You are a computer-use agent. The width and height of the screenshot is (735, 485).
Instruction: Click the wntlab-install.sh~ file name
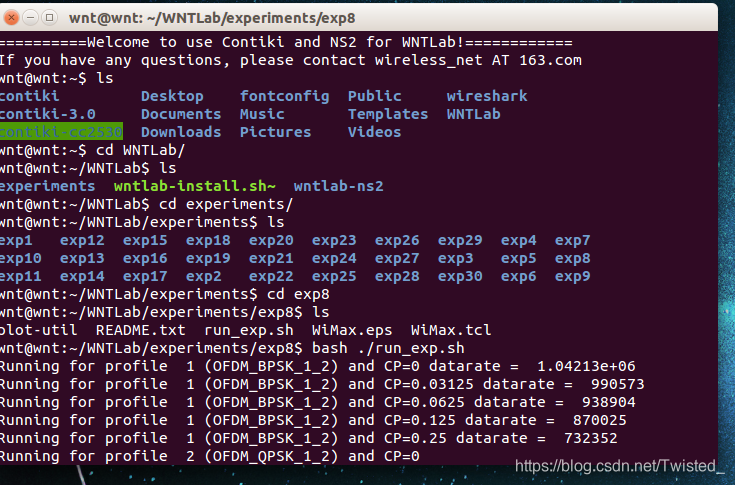point(195,186)
